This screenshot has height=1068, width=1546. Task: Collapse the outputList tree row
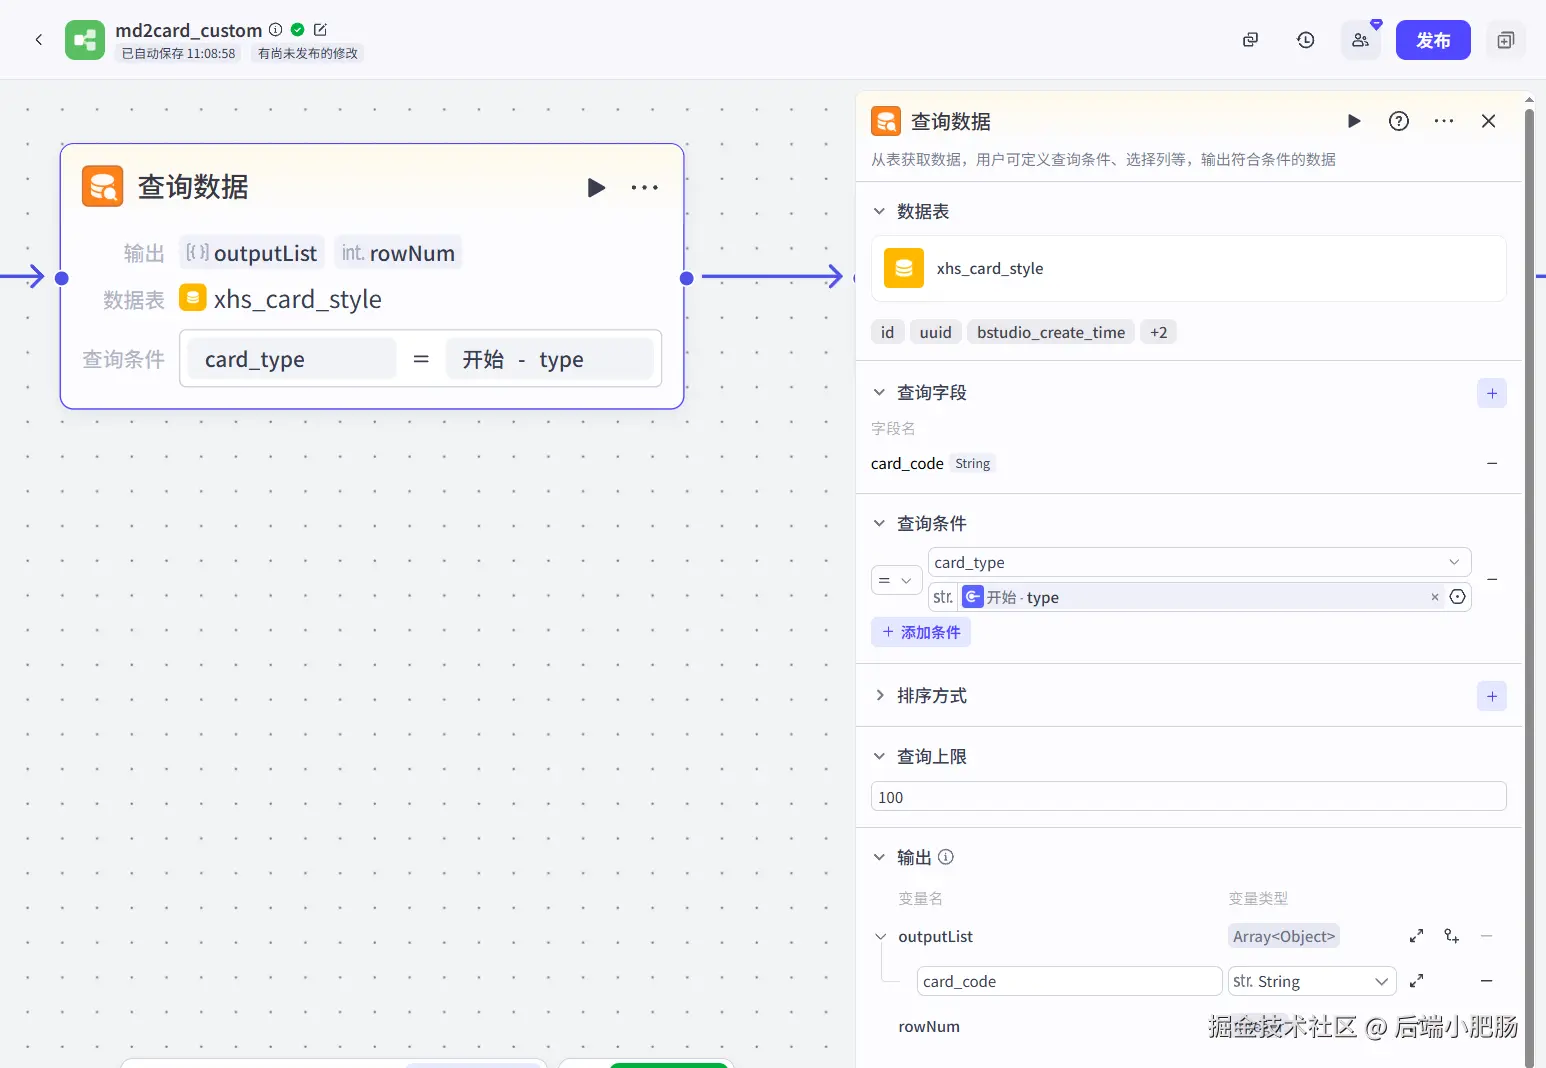tap(881, 937)
